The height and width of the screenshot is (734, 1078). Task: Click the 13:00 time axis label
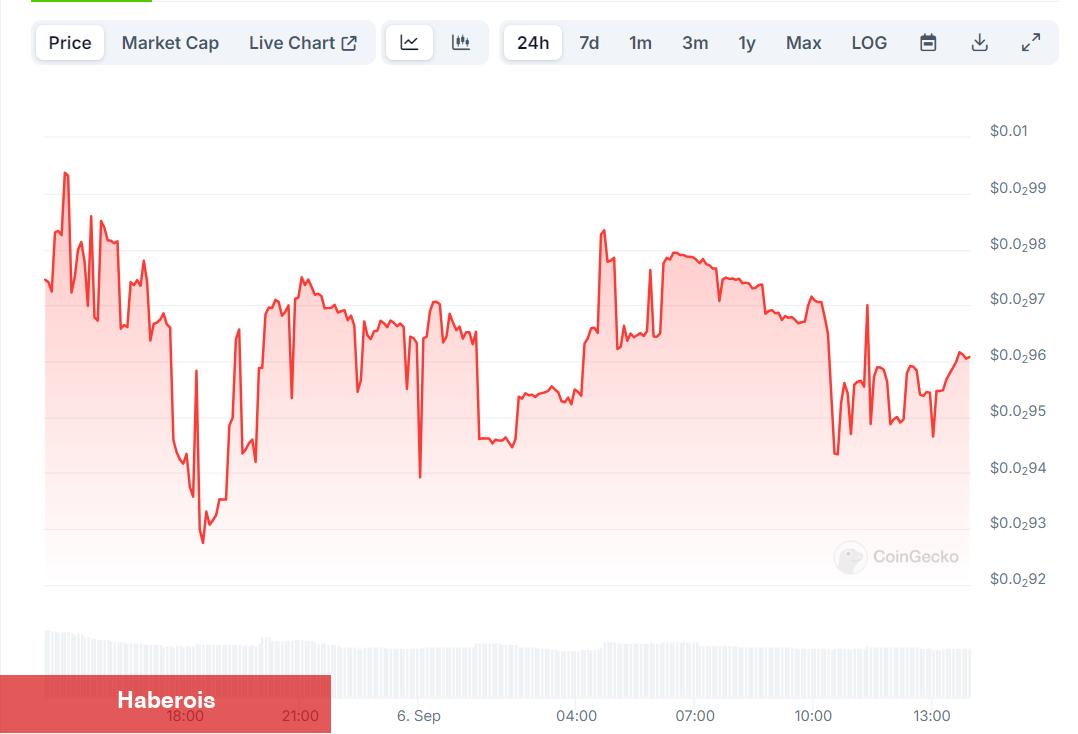pyautogui.click(x=932, y=716)
